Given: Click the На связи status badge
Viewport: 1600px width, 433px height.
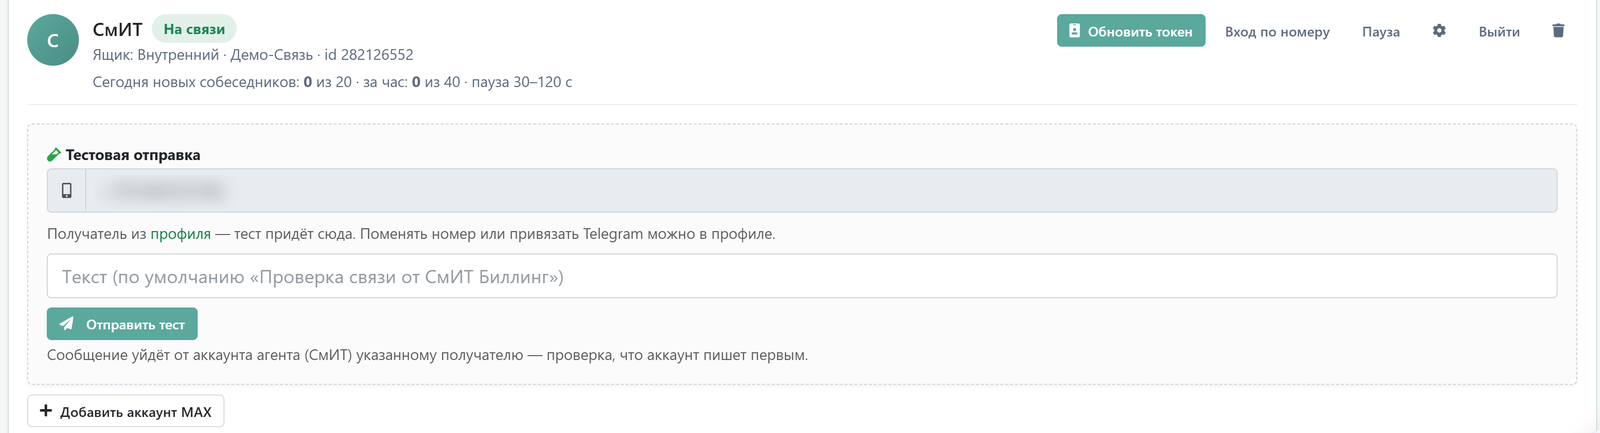Looking at the screenshot, I should tap(194, 29).
